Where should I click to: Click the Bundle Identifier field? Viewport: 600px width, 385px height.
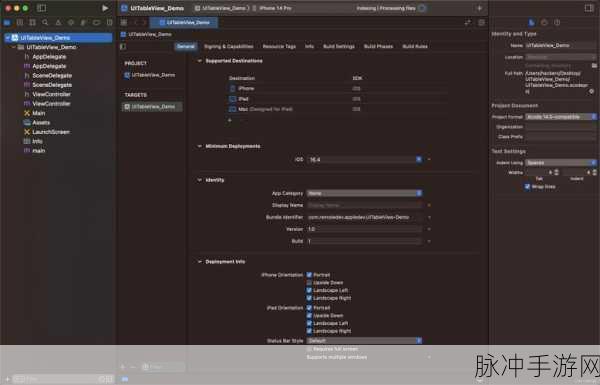pyautogui.click(x=364, y=217)
